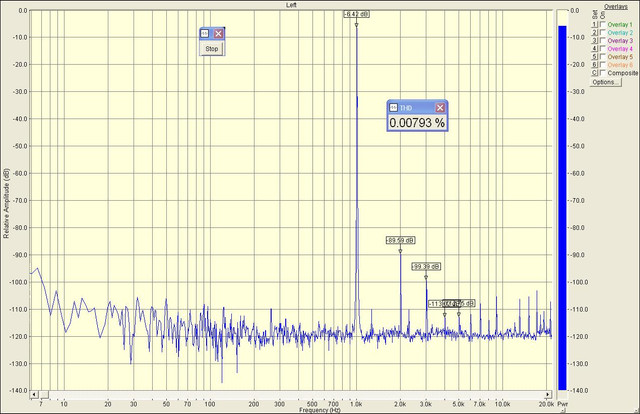The height and width of the screenshot is (414, 640).
Task: Open overlay Options dialog
Action: point(606,82)
